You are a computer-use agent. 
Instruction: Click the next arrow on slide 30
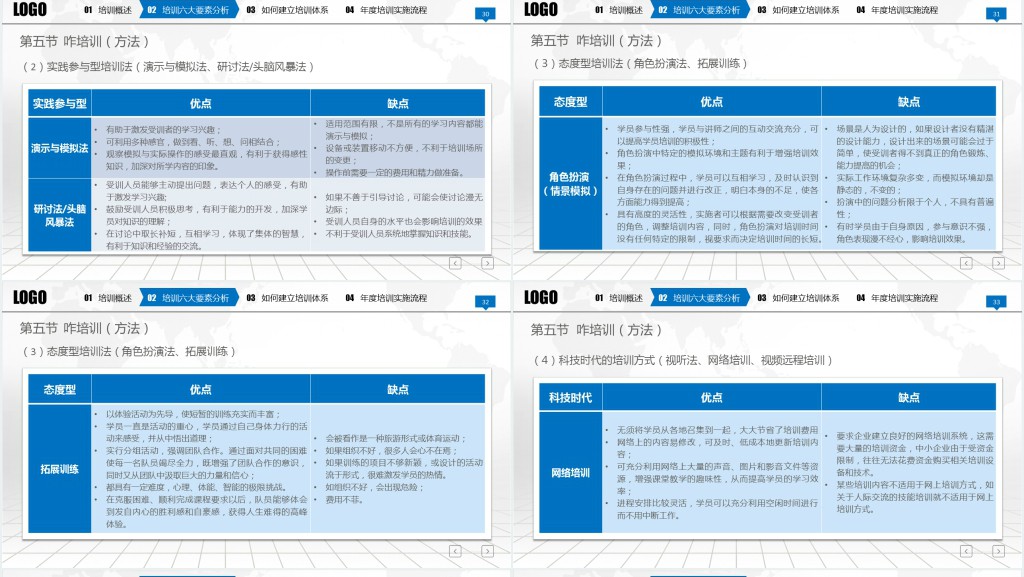pyautogui.click(x=487, y=263)
